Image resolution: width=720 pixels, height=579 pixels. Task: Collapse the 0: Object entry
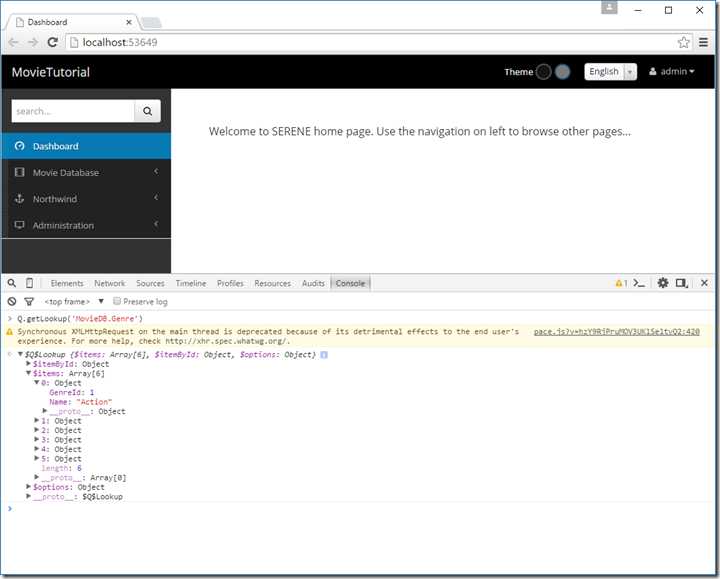pyautogui.click(x=37, y=382)
